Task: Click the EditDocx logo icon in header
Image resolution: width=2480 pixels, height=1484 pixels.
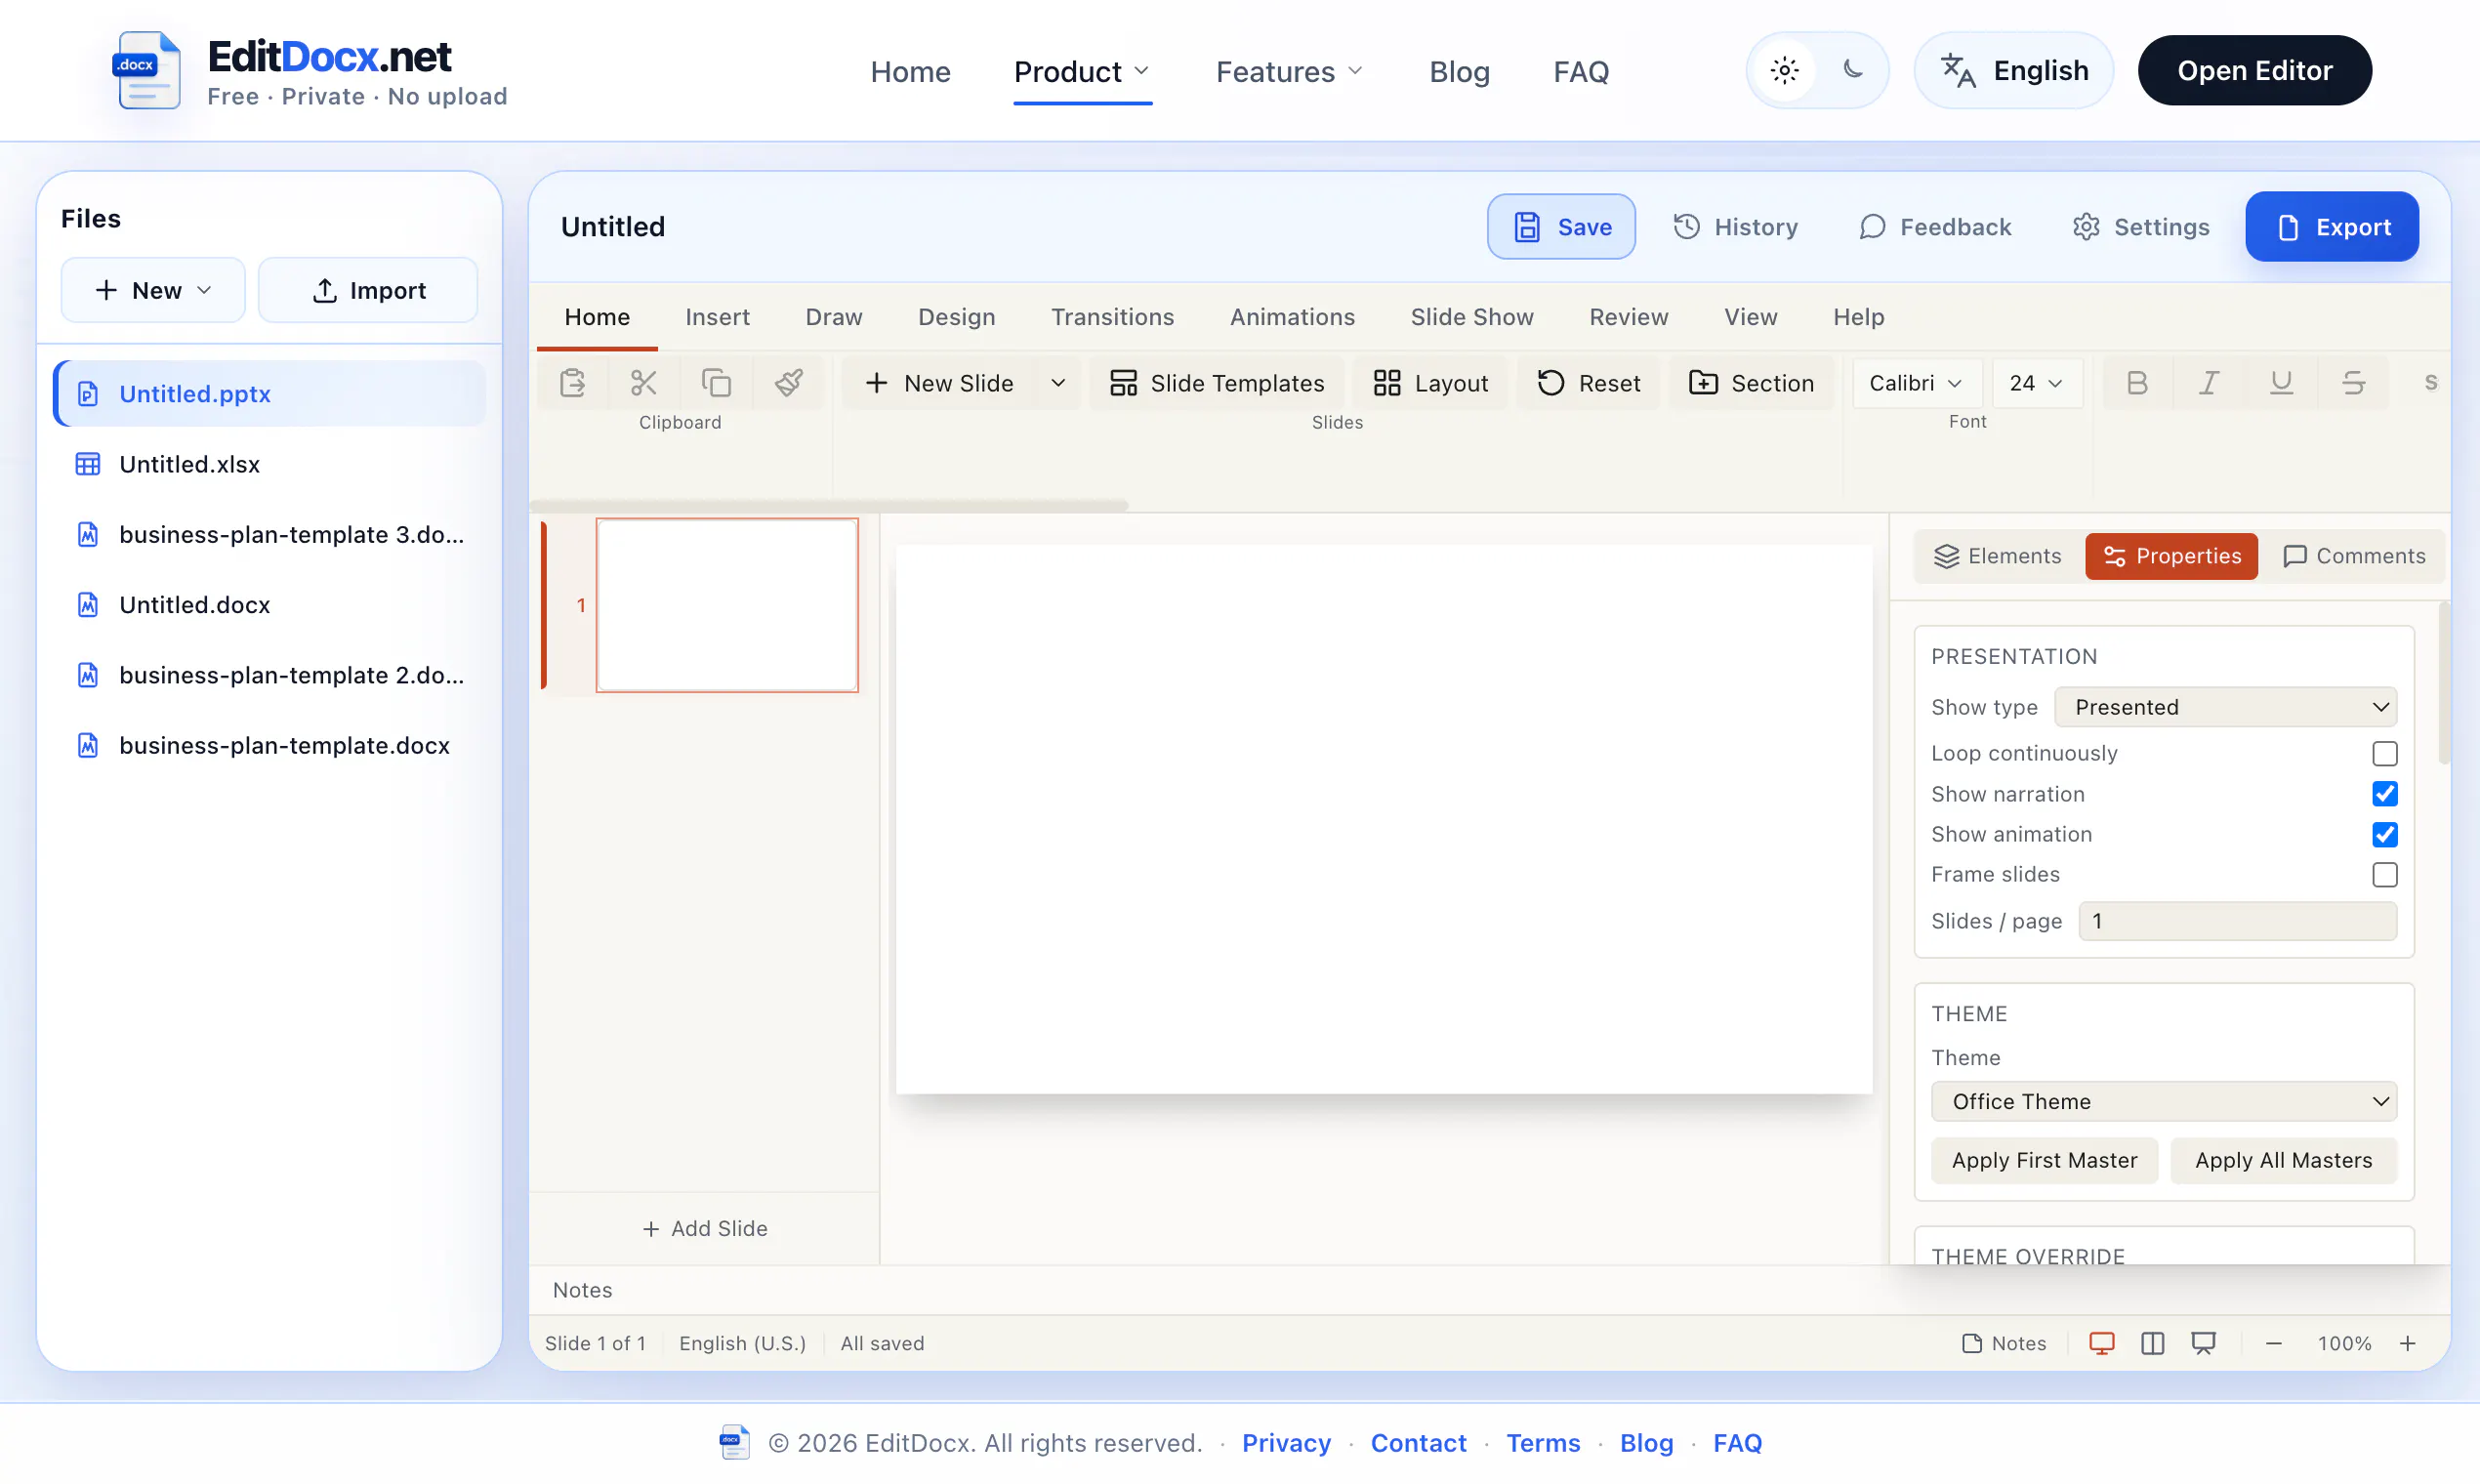Action: [147, 70]
